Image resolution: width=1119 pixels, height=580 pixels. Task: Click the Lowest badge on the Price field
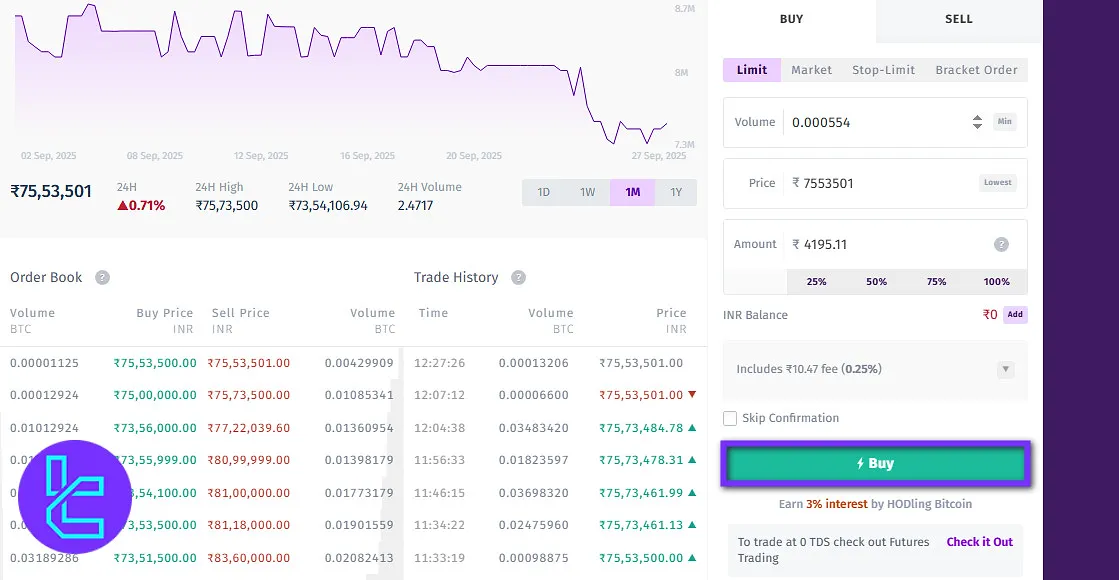coord(997,182)
